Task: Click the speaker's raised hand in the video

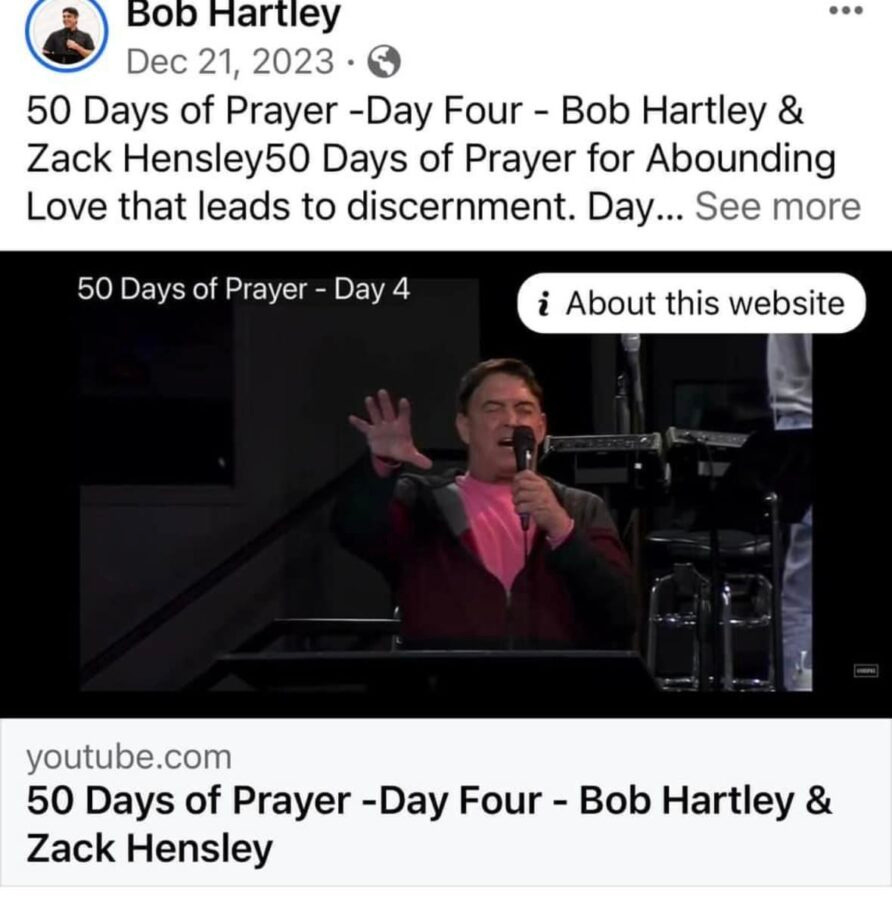Action: coord(385,429)
